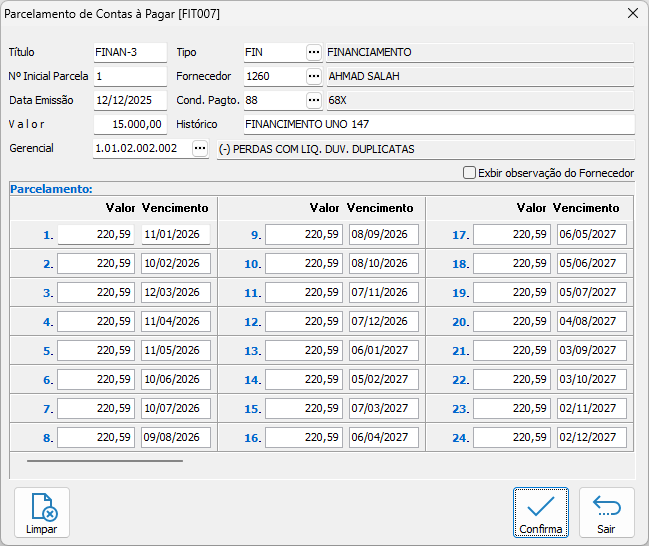Click the horizontal scrollbar under installments
The image size is (649, 546).
pos(105,461)
